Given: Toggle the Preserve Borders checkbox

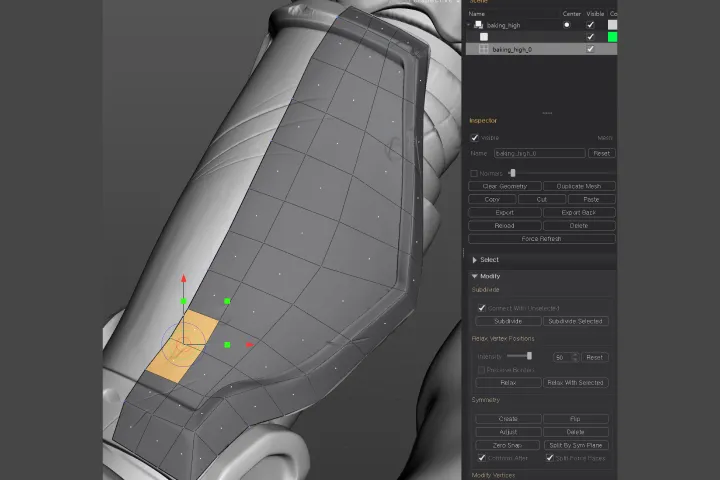Looking at the screenshot, I should (x=481, y=370).
